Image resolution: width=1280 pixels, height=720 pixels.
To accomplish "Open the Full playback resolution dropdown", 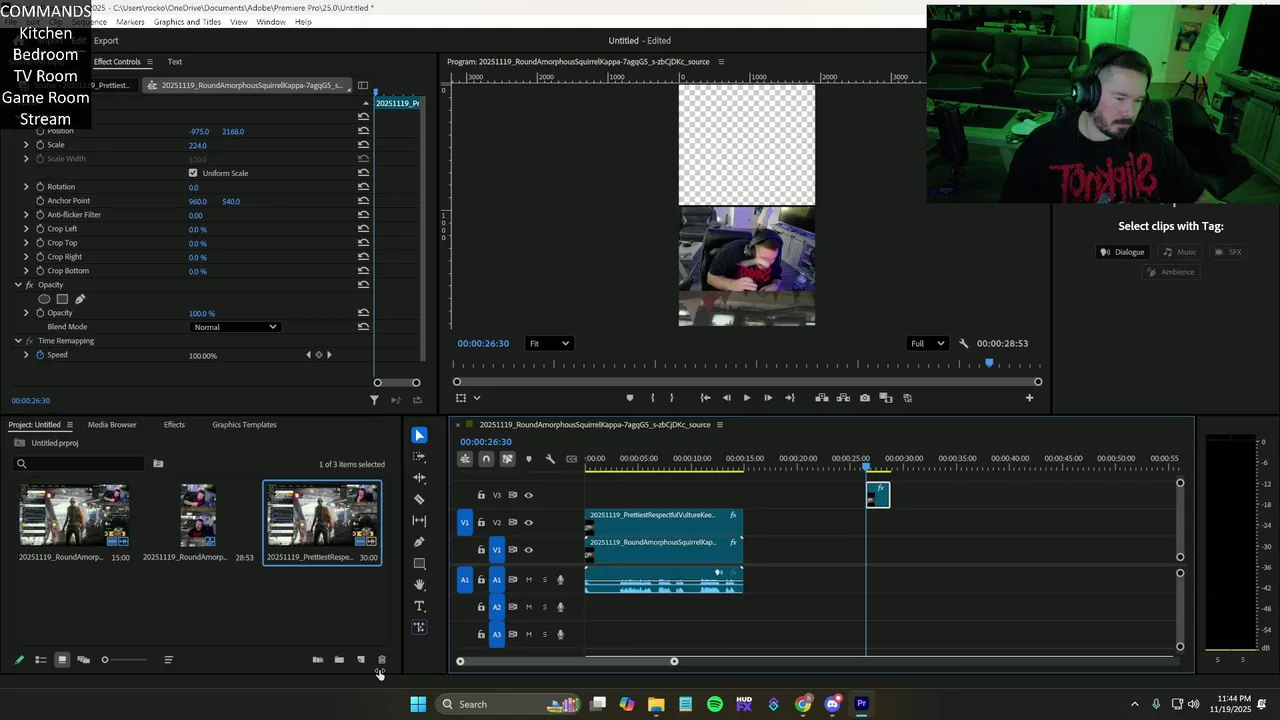I will [927, 343].
